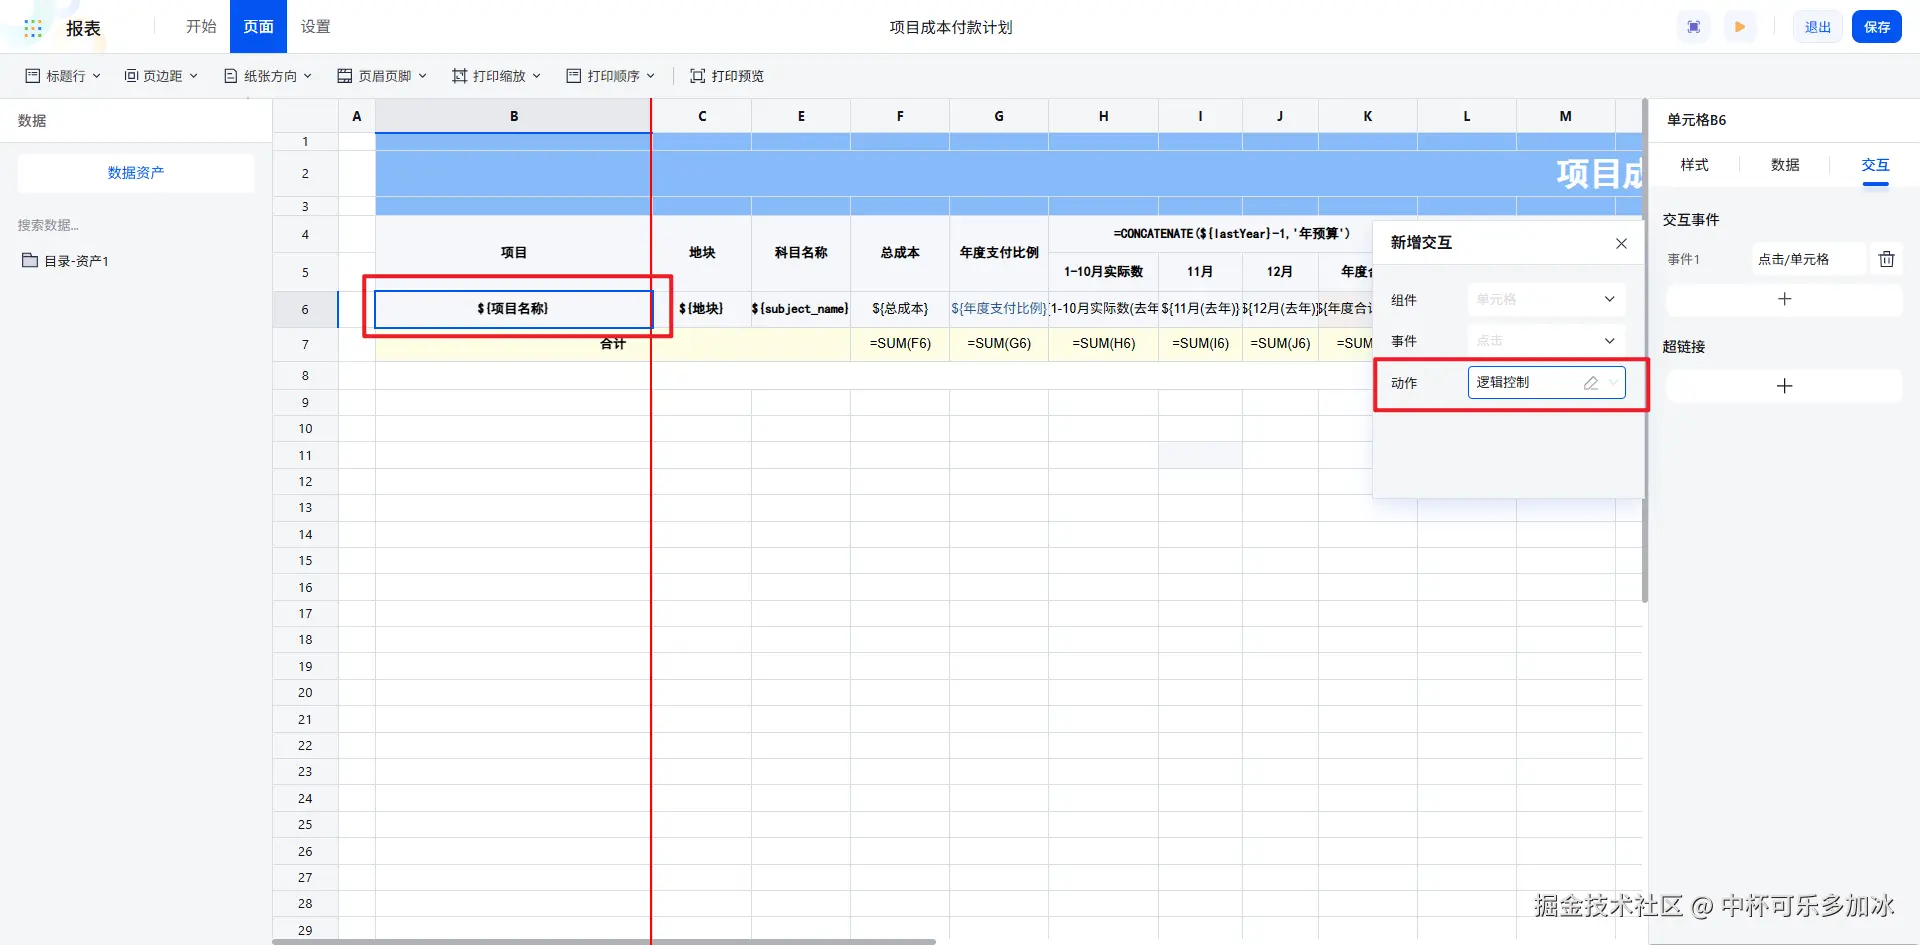Switch to the 开始 tab
Viewport: 1920px width, 945px height.
tap(201, 27)
